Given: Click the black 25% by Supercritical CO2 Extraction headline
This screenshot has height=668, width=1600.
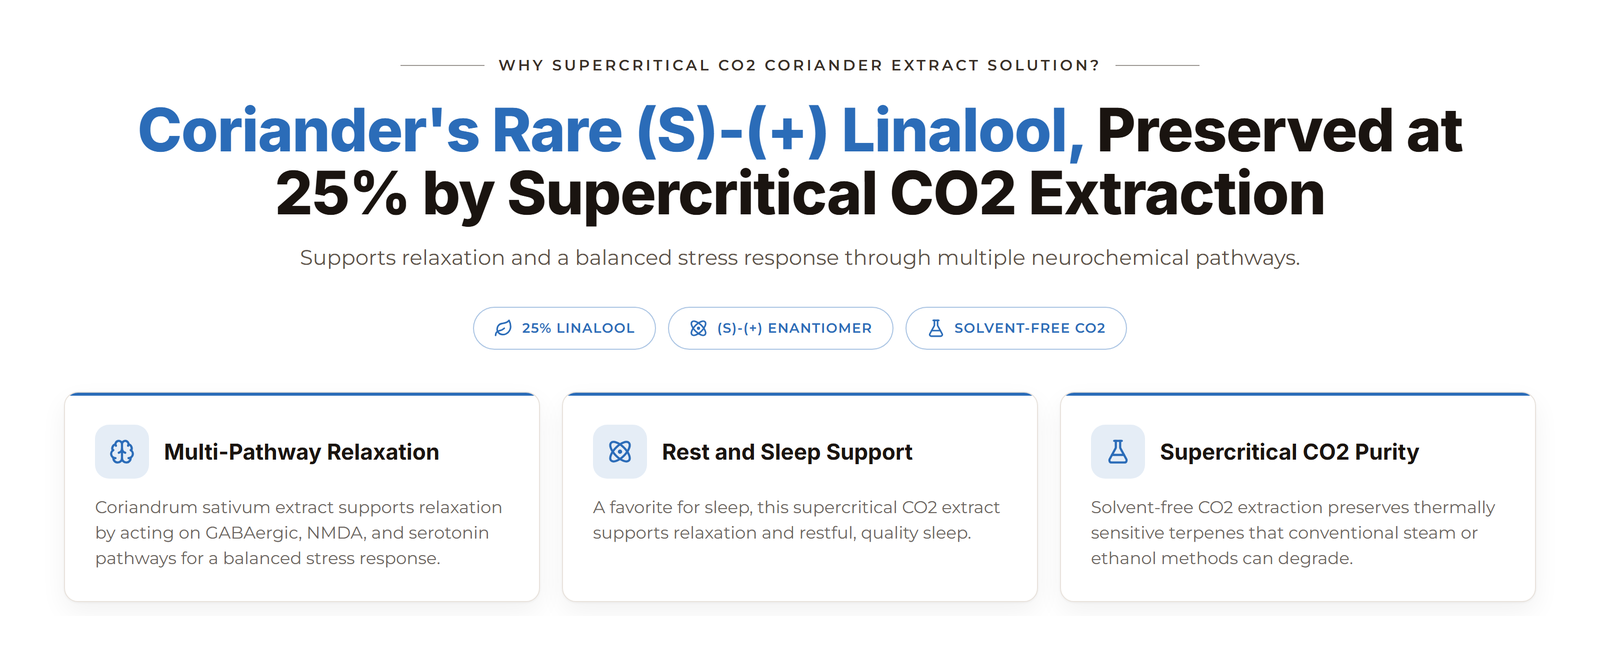Looking at the screenshot, I should tap(800, 193).
